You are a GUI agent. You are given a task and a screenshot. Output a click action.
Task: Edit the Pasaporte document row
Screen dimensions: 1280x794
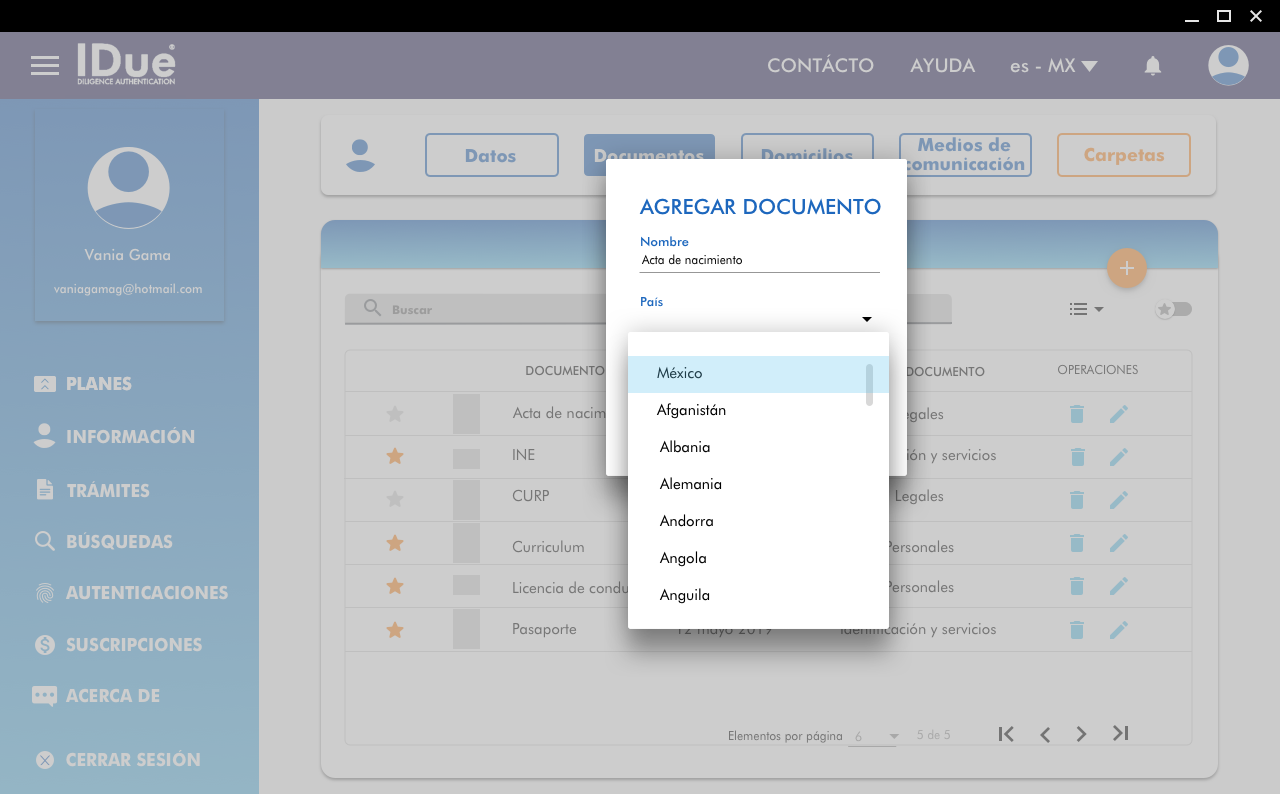(1118, 630)
